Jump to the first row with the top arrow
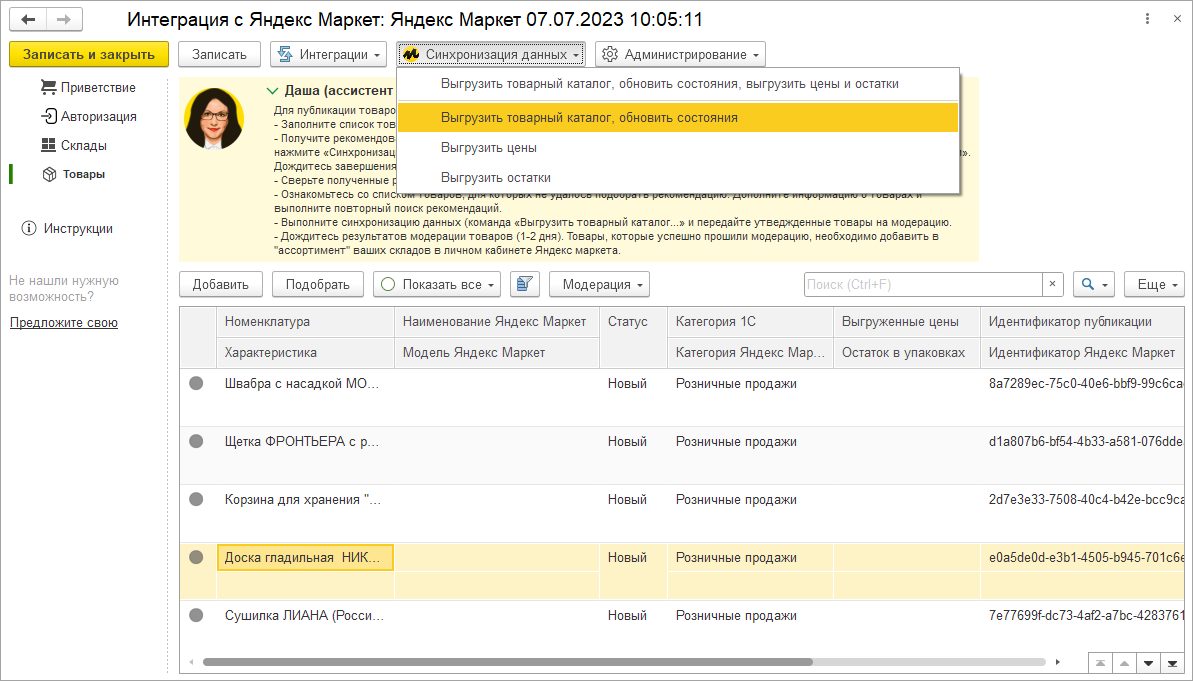The image size is (1193, 681). (x=1100, y=663)
